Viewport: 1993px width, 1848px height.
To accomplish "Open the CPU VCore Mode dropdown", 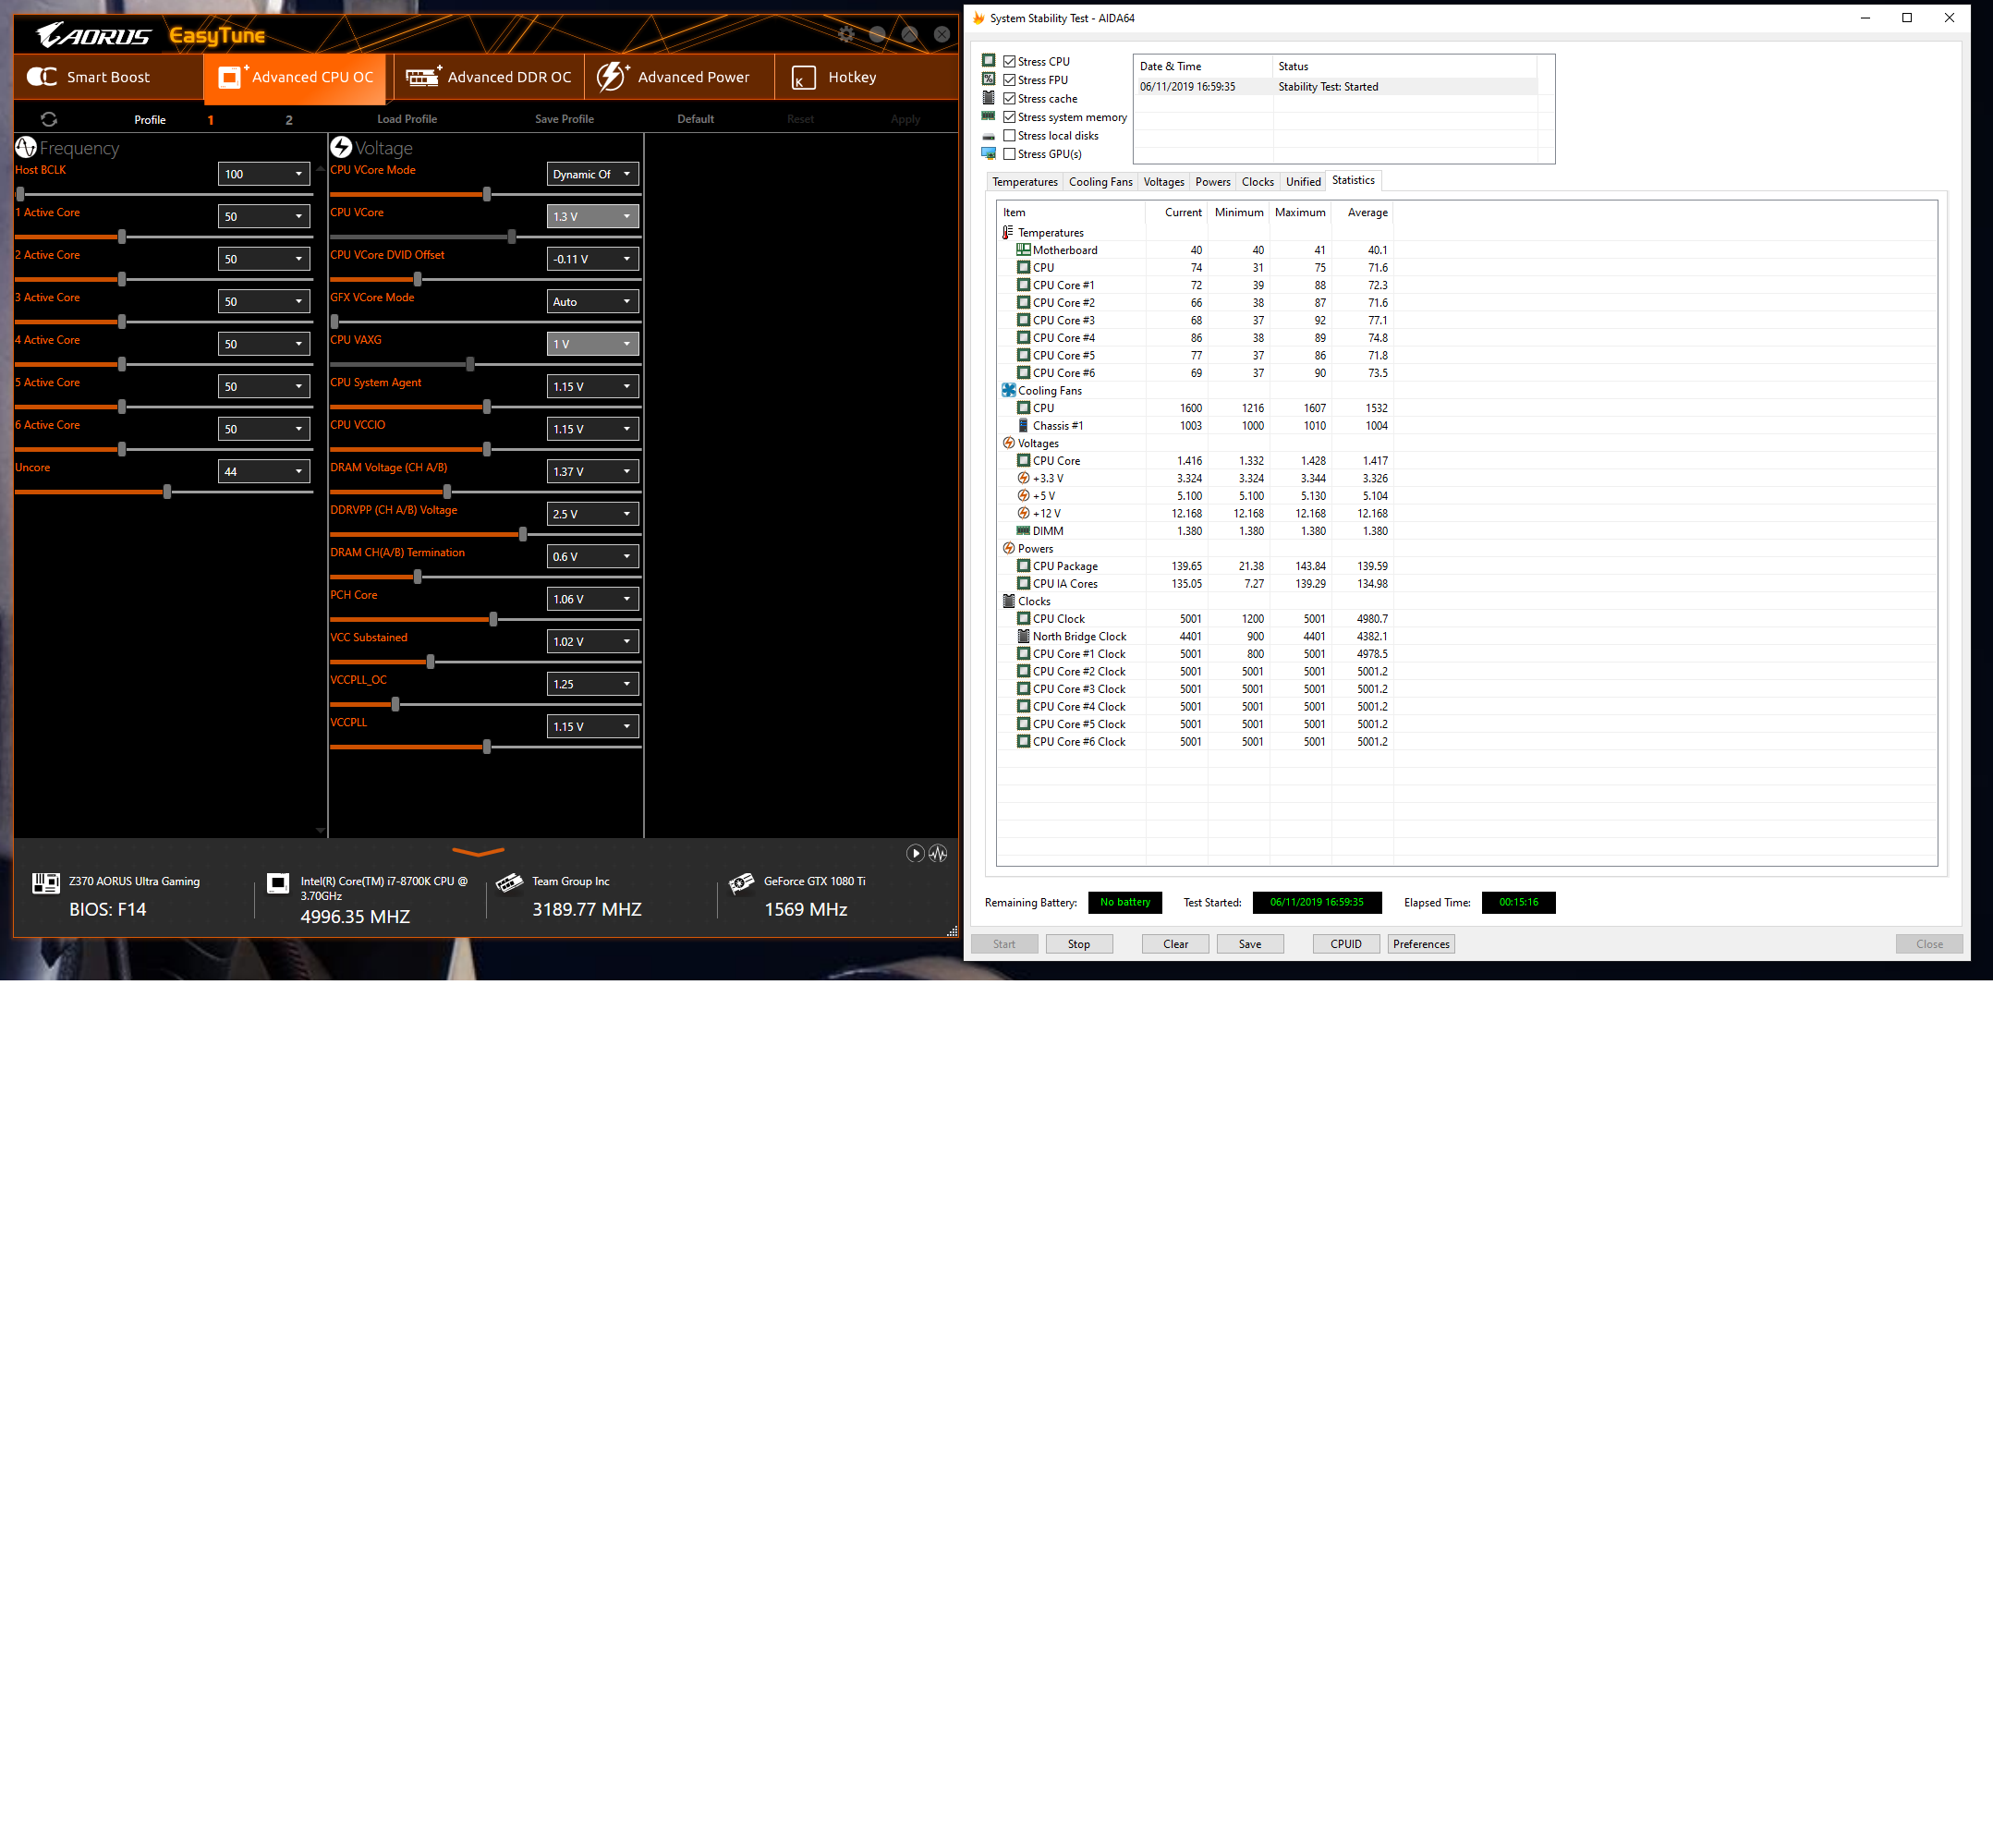I will pos(593,174).
